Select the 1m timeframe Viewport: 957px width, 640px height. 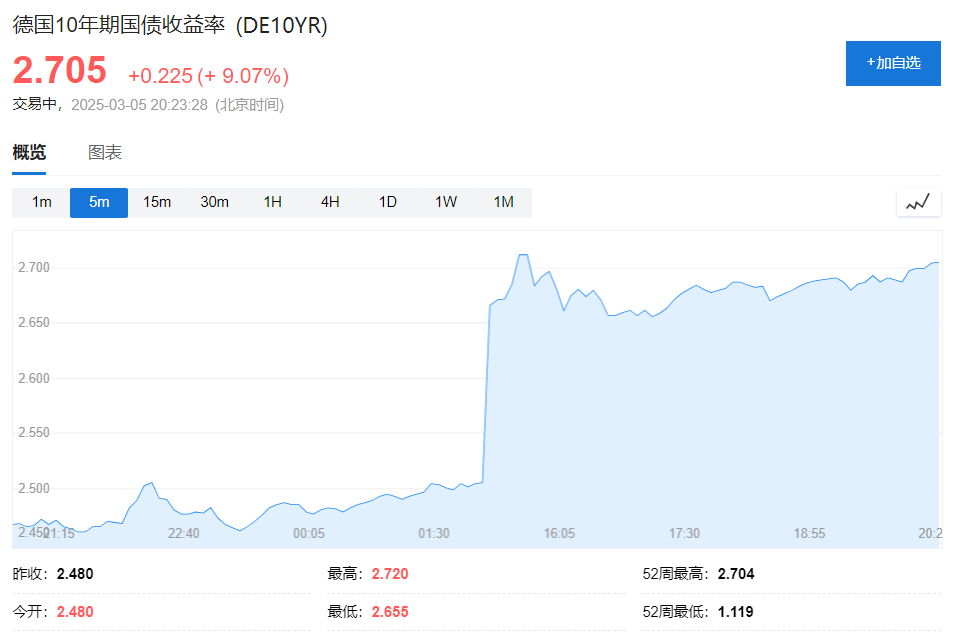click(x=40, y=201)
